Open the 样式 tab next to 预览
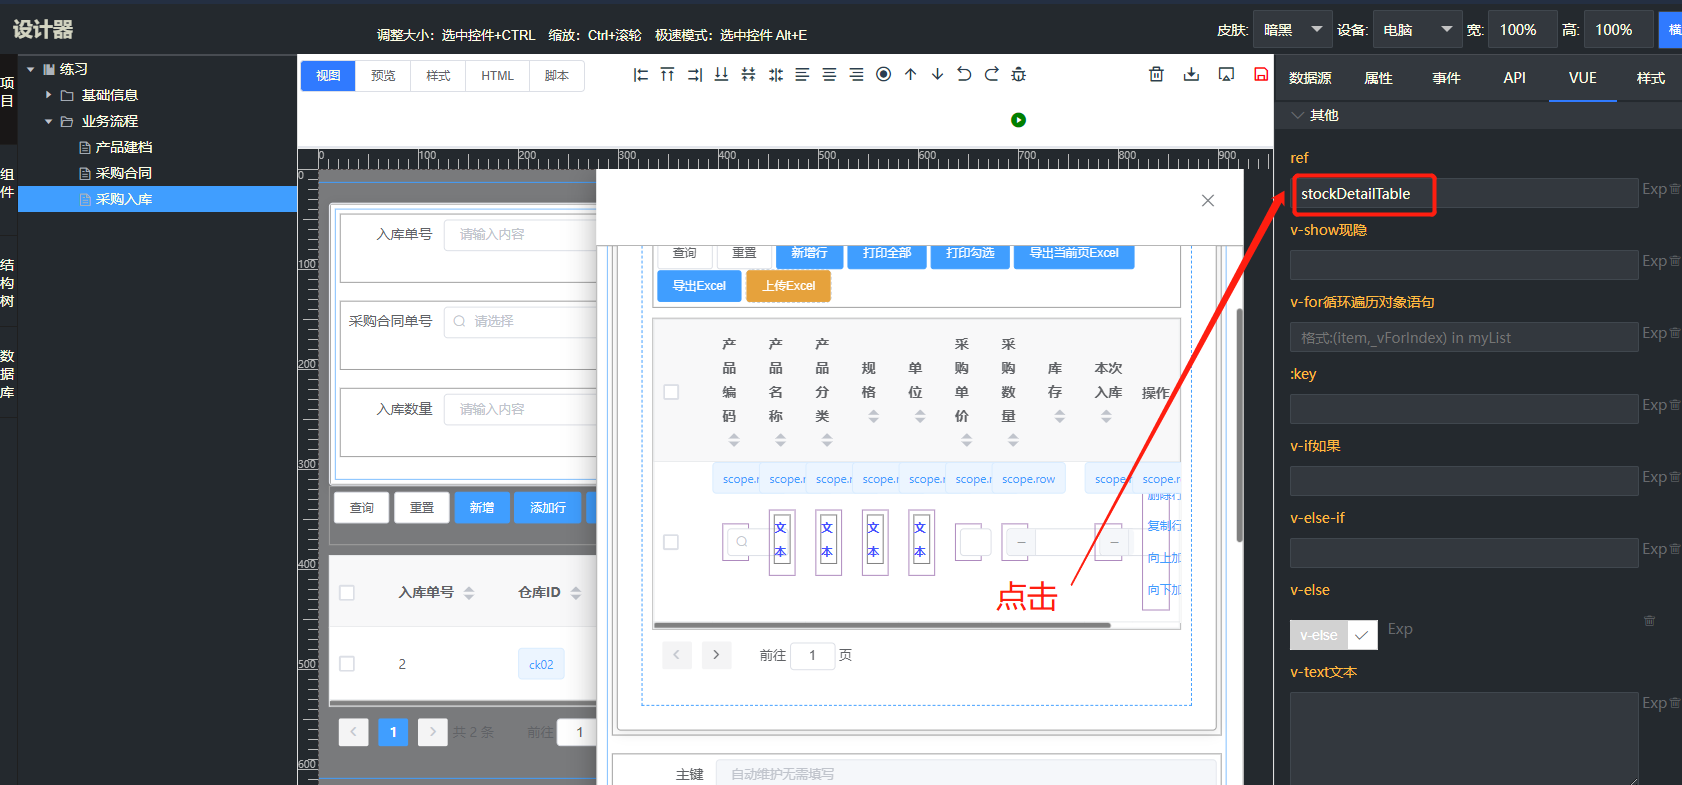The width and height of the screenshot is (1682, 785). pyautogui.click(x=438, y=76)
